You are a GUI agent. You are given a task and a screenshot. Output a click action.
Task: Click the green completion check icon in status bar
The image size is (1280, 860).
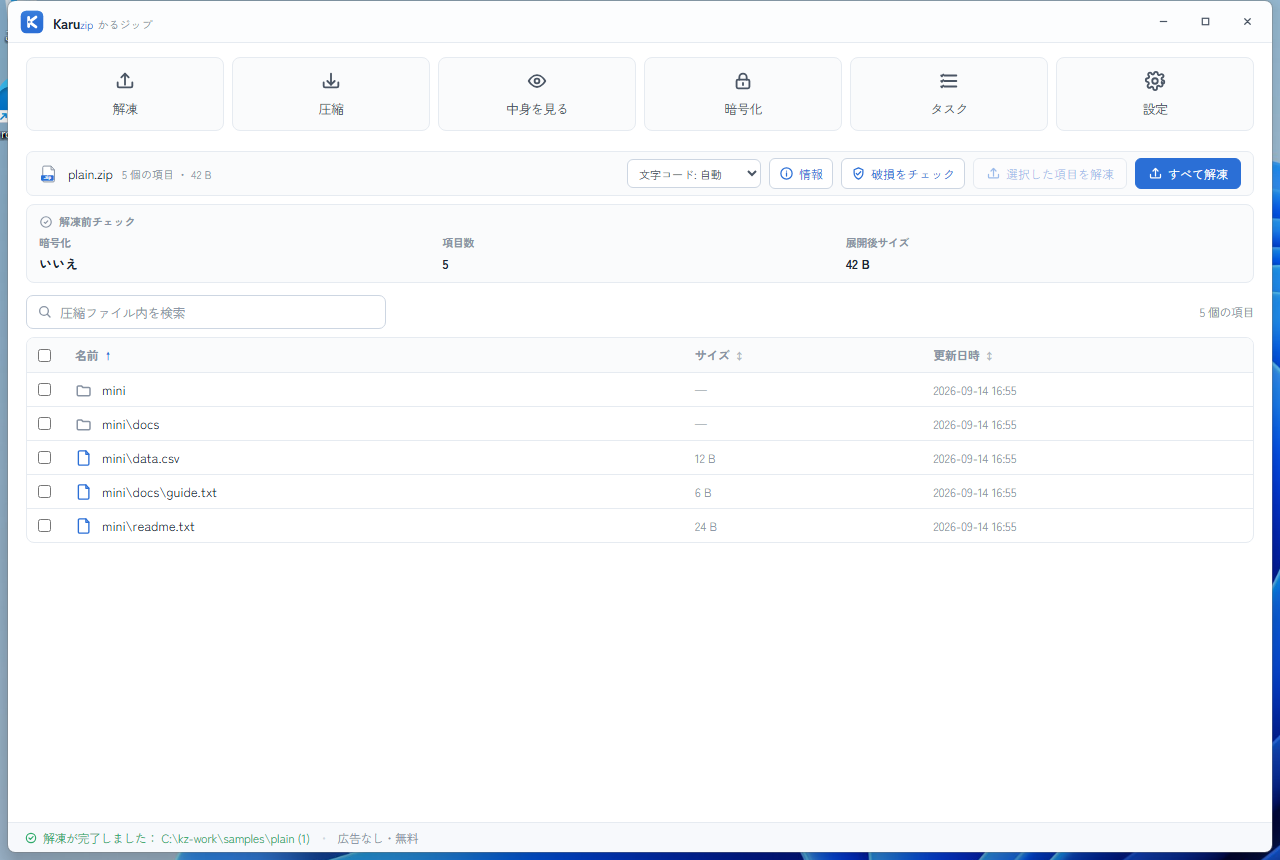(31, 838)
